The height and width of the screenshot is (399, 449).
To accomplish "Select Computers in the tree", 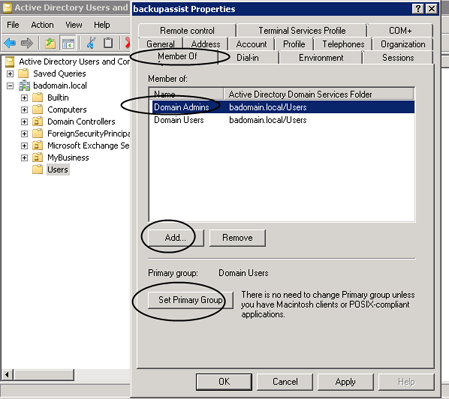I will (67, 110).
